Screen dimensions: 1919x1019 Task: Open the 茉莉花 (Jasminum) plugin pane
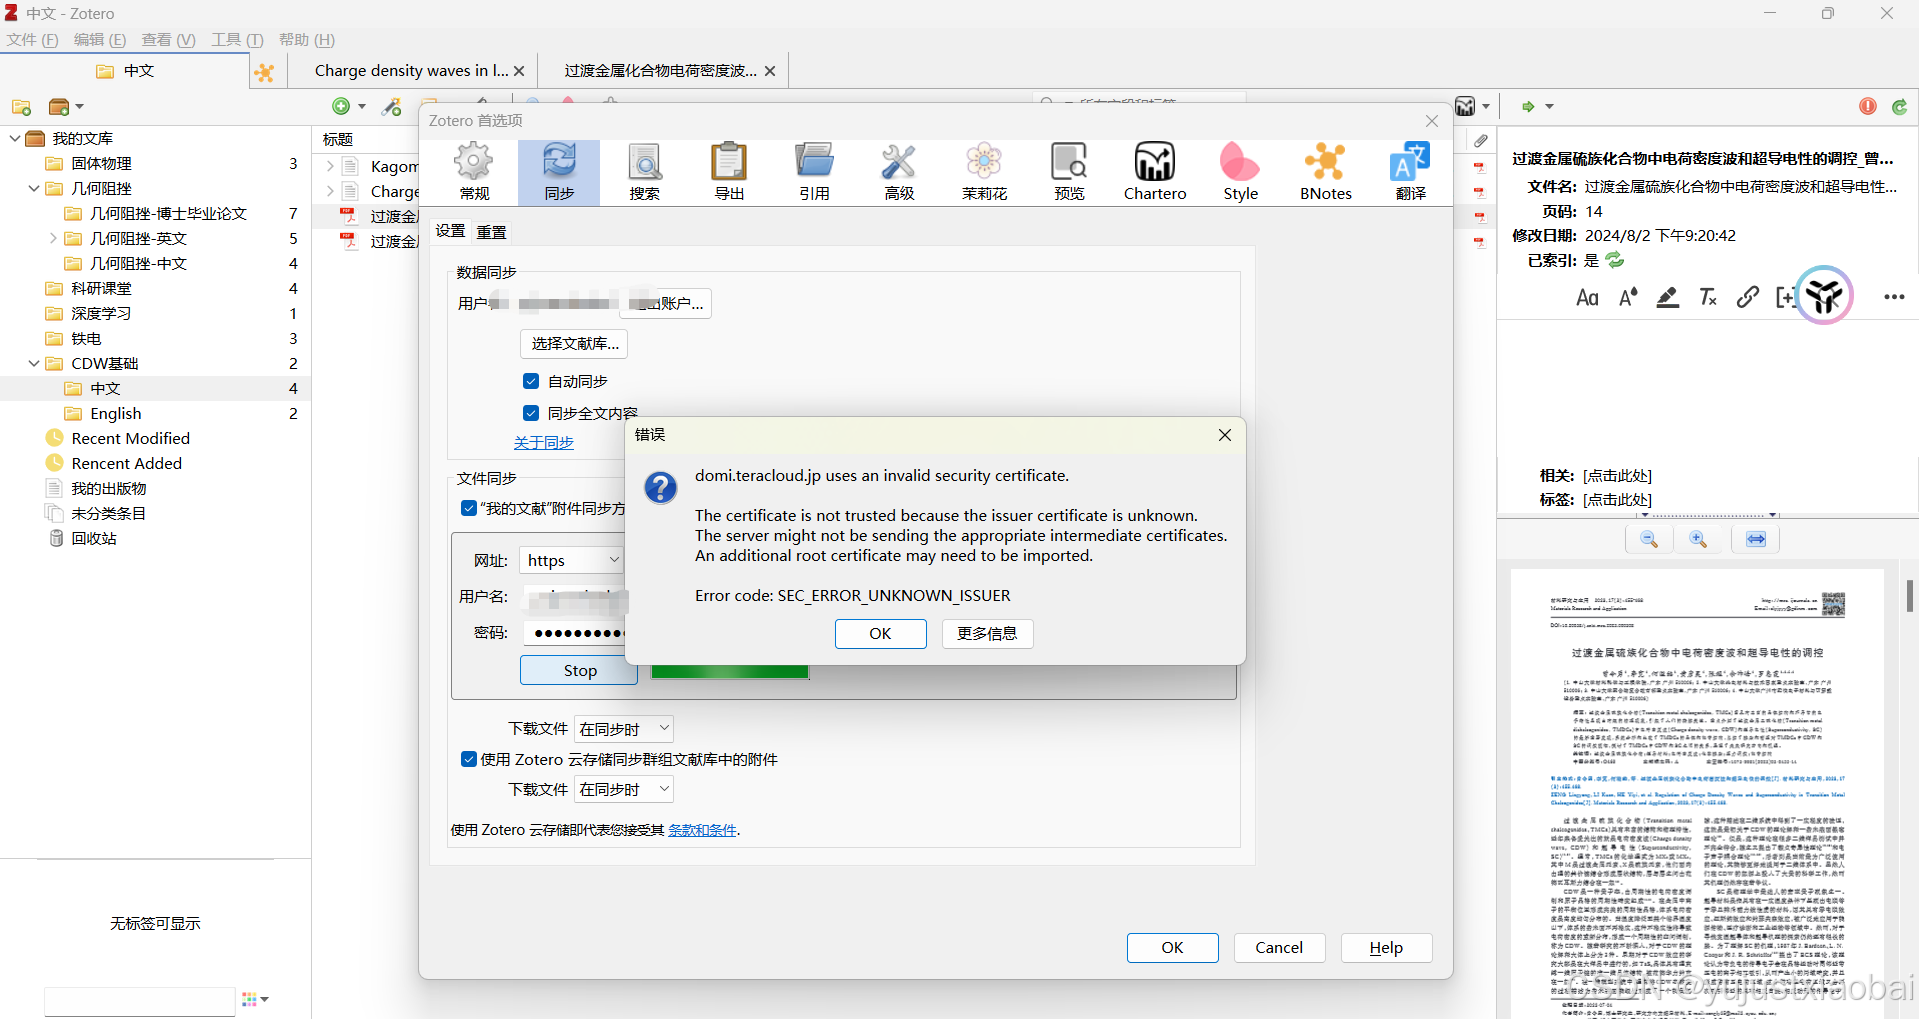[984, 173]
